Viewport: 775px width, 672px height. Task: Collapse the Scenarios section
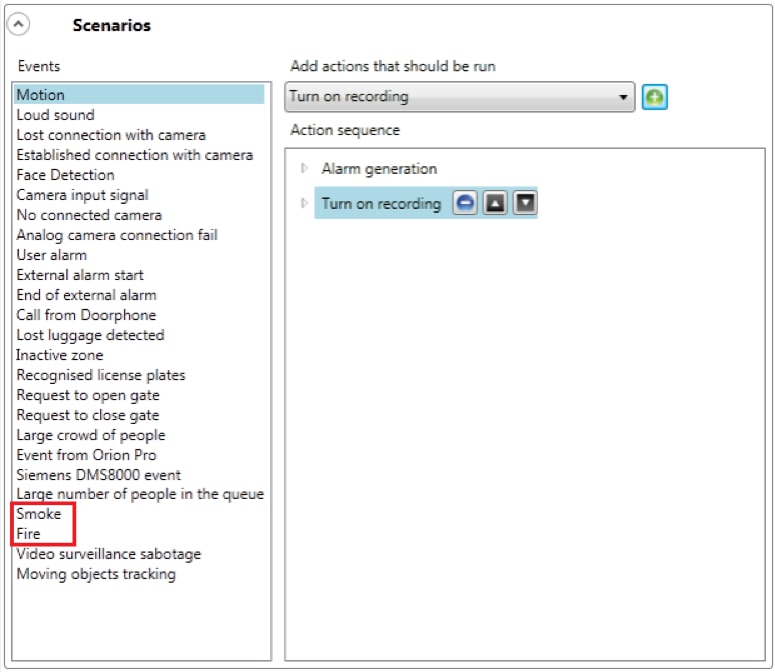18,25
